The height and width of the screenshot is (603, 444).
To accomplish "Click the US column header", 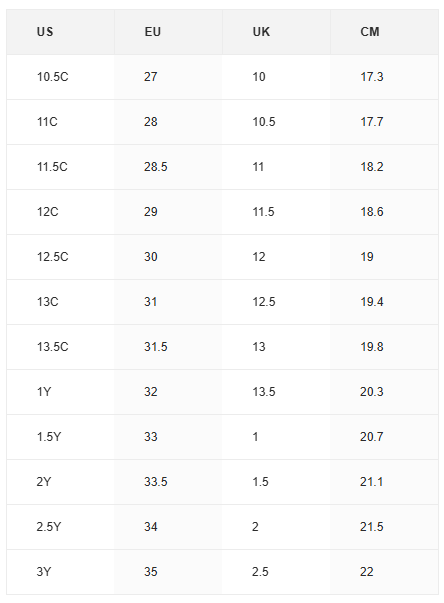I will click(x=60, y=32).
